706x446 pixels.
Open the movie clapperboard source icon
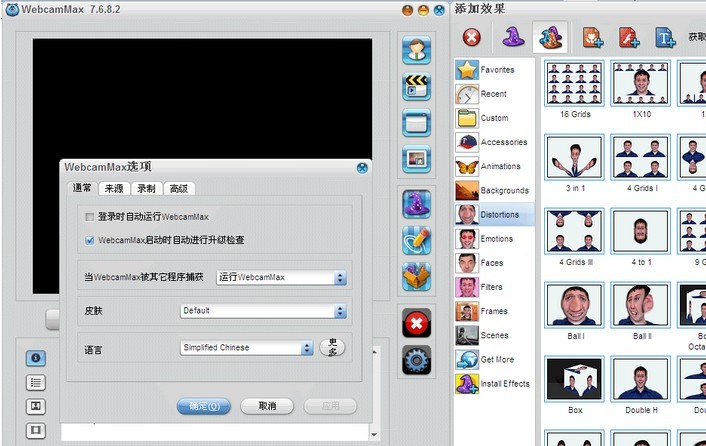pos(416,86)
